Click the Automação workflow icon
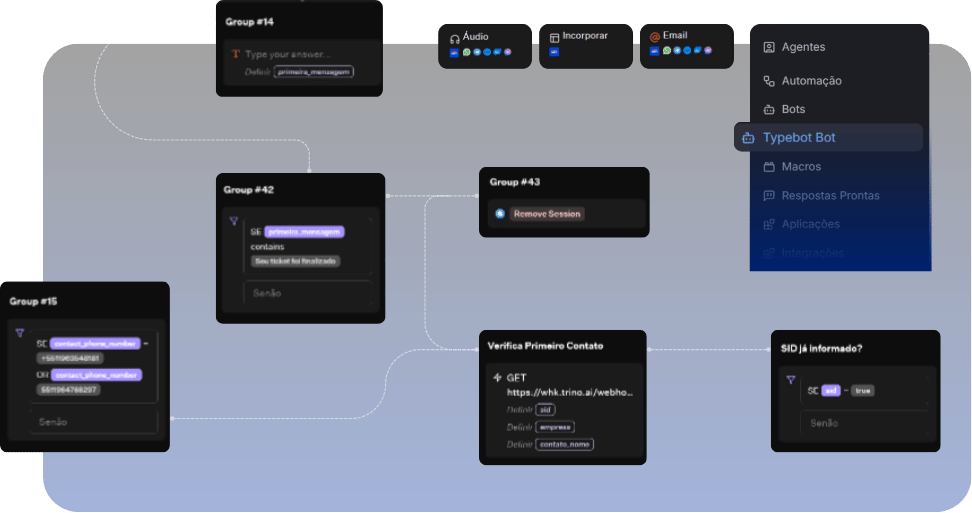Image resolution: width=972 pixels, height=513 pixels. tap(769, 81)
